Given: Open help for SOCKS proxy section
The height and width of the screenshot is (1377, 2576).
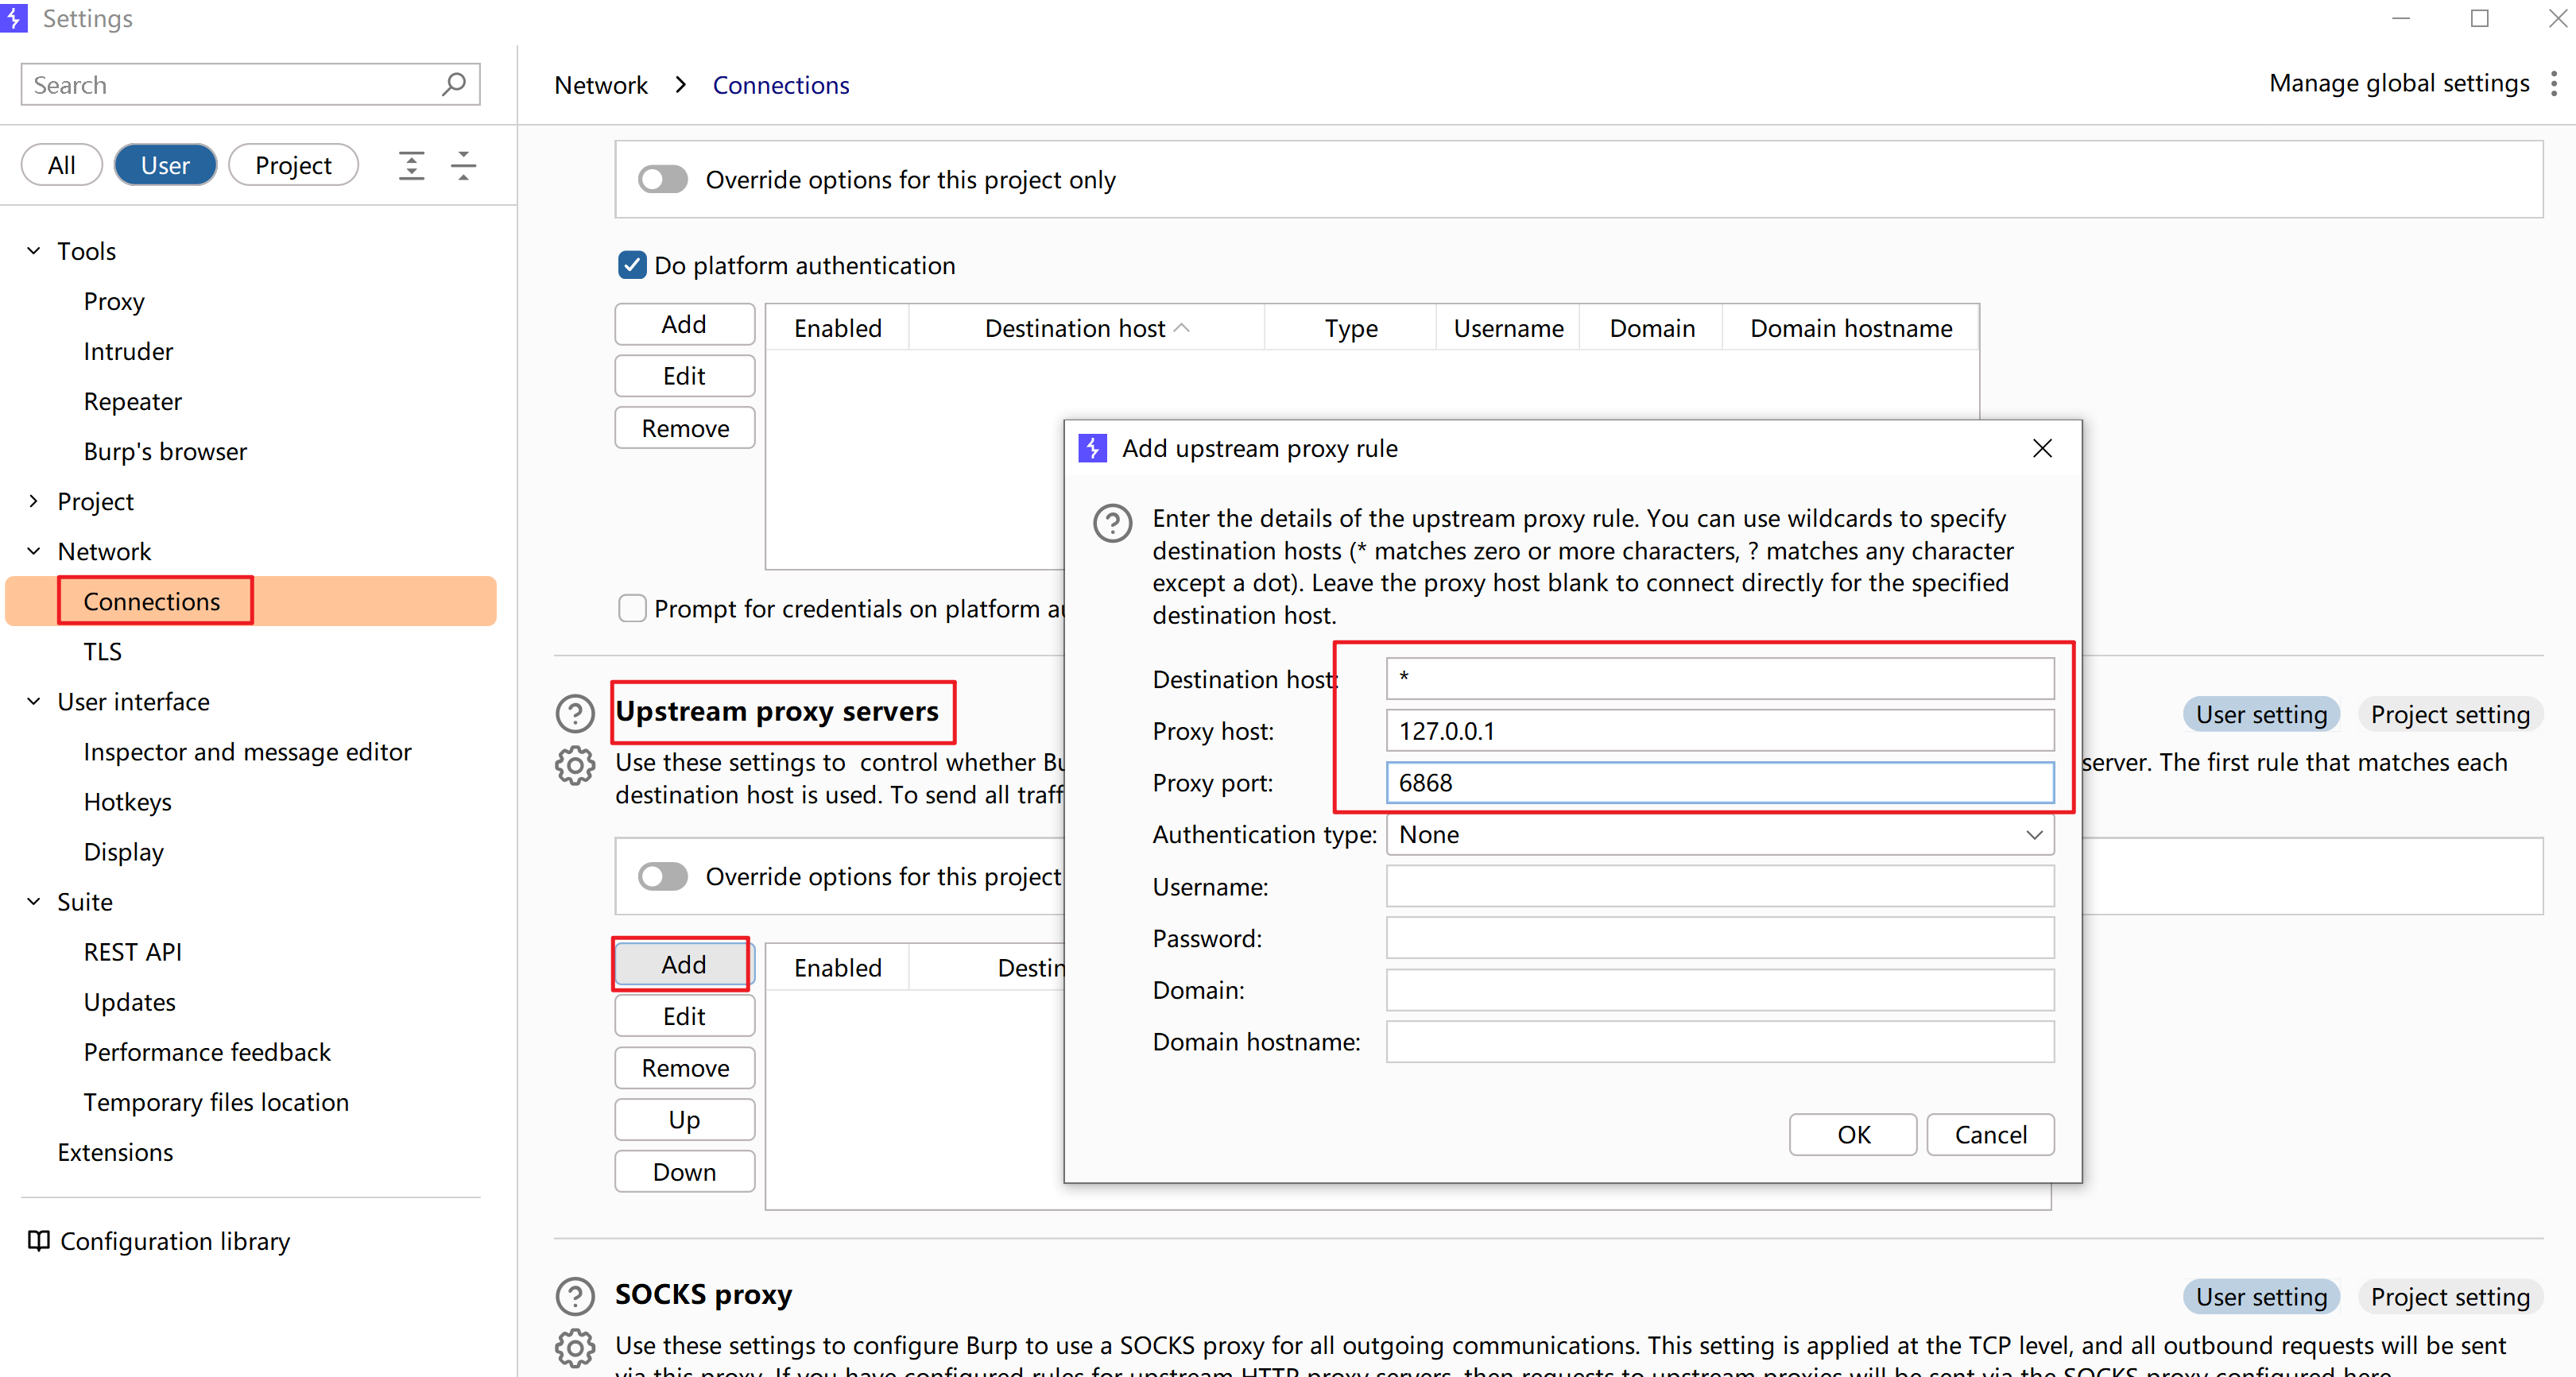Looking at the screenshot, I should click(575, 1296).
